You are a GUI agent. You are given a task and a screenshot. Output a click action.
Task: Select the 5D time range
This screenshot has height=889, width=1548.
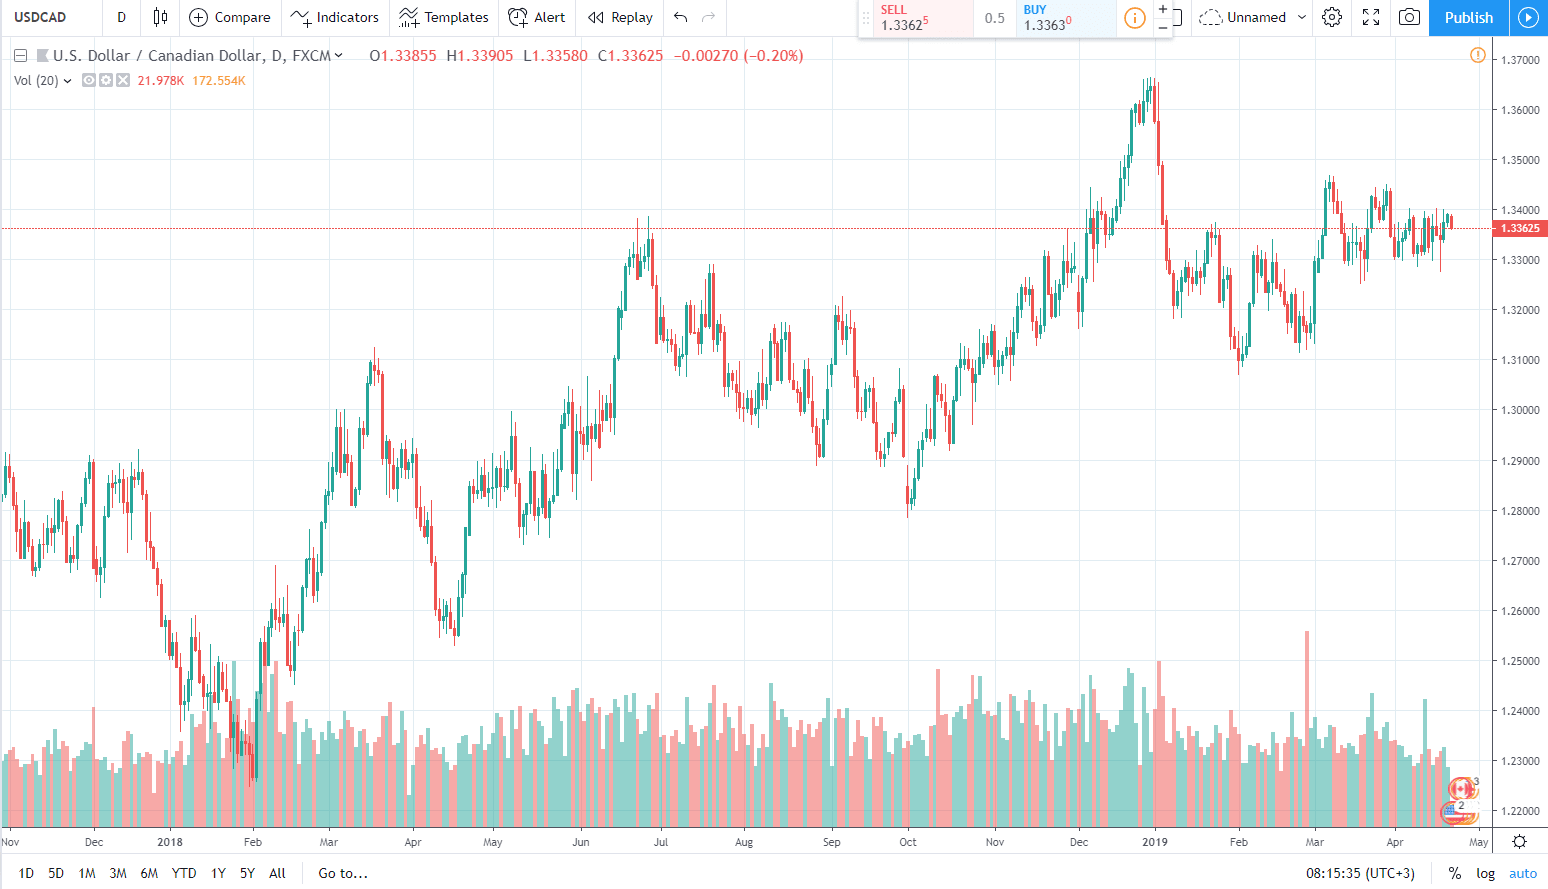click(x=56, y=873)
